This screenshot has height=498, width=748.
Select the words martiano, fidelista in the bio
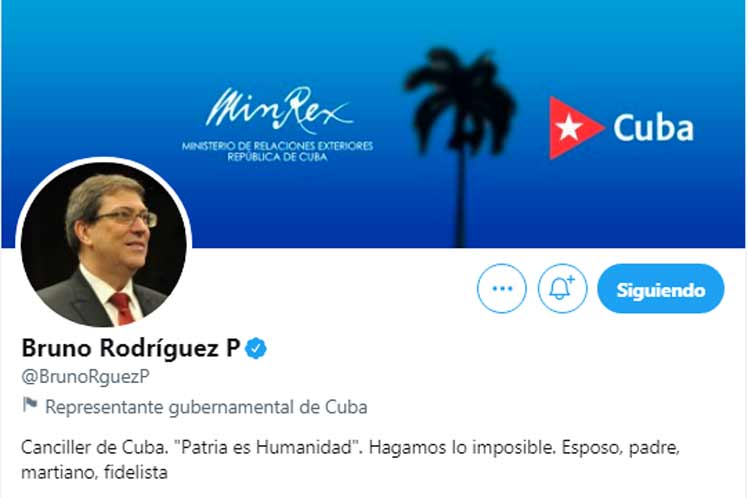click(x=94, y=473)
